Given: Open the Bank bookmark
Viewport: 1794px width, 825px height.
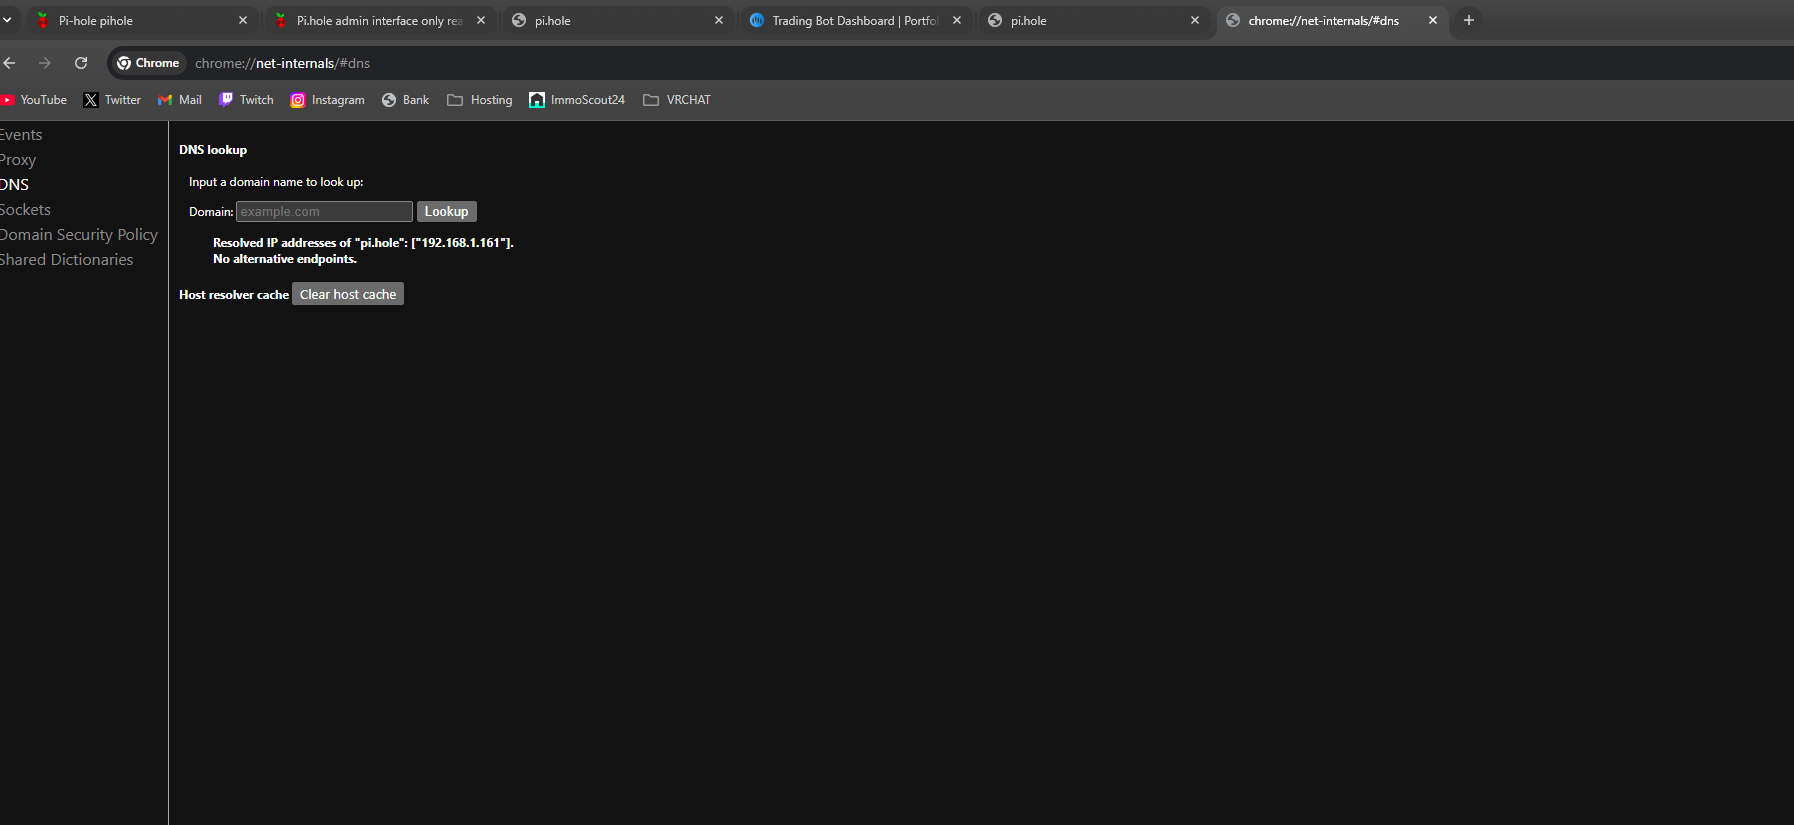Looking at the screenshot, I should 405,100.
